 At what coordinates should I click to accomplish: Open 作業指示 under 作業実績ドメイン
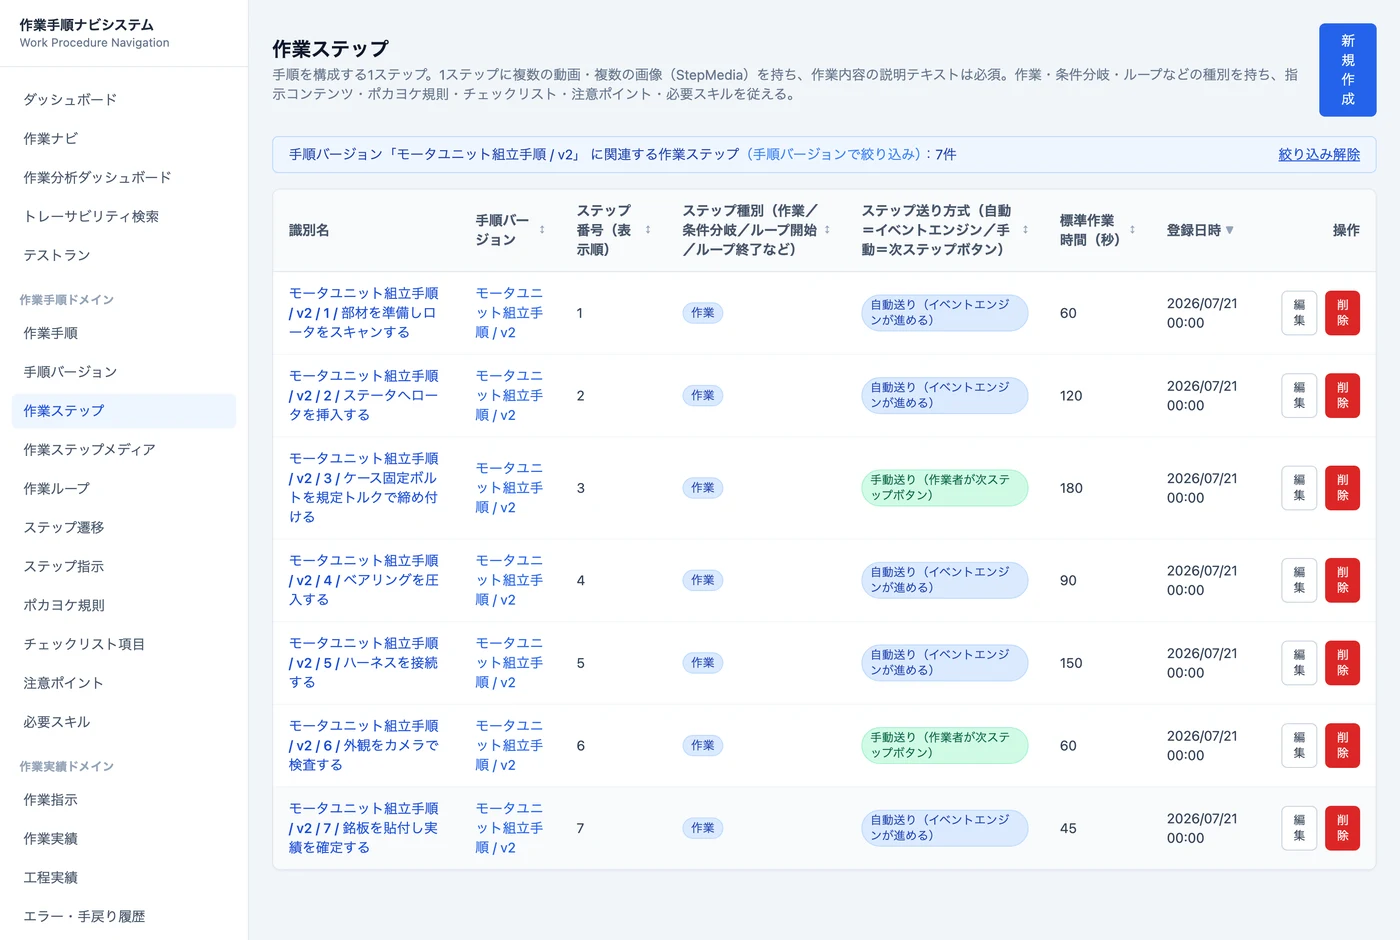[124, 800]
